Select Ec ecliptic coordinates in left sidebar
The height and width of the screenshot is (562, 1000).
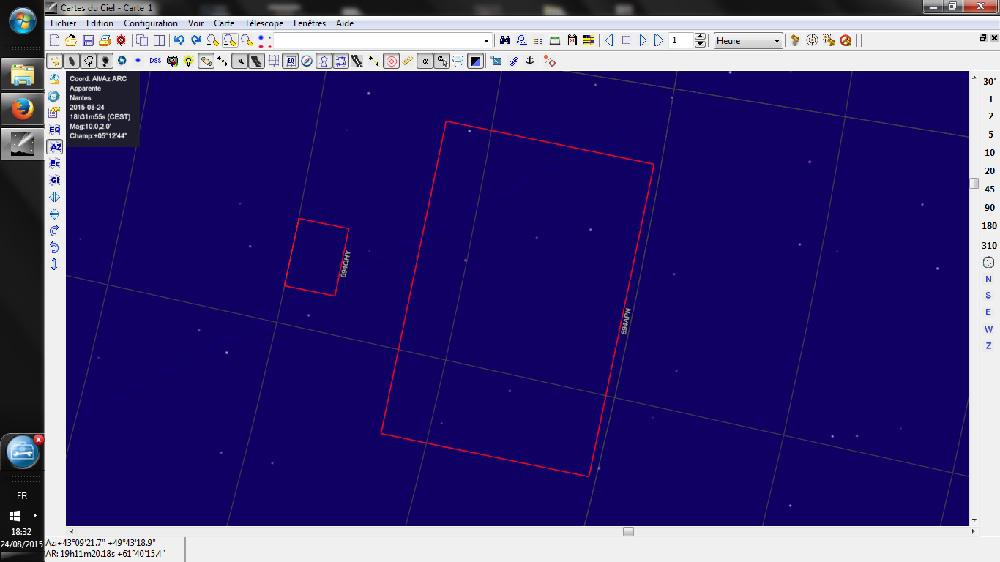tap(55, 163)
